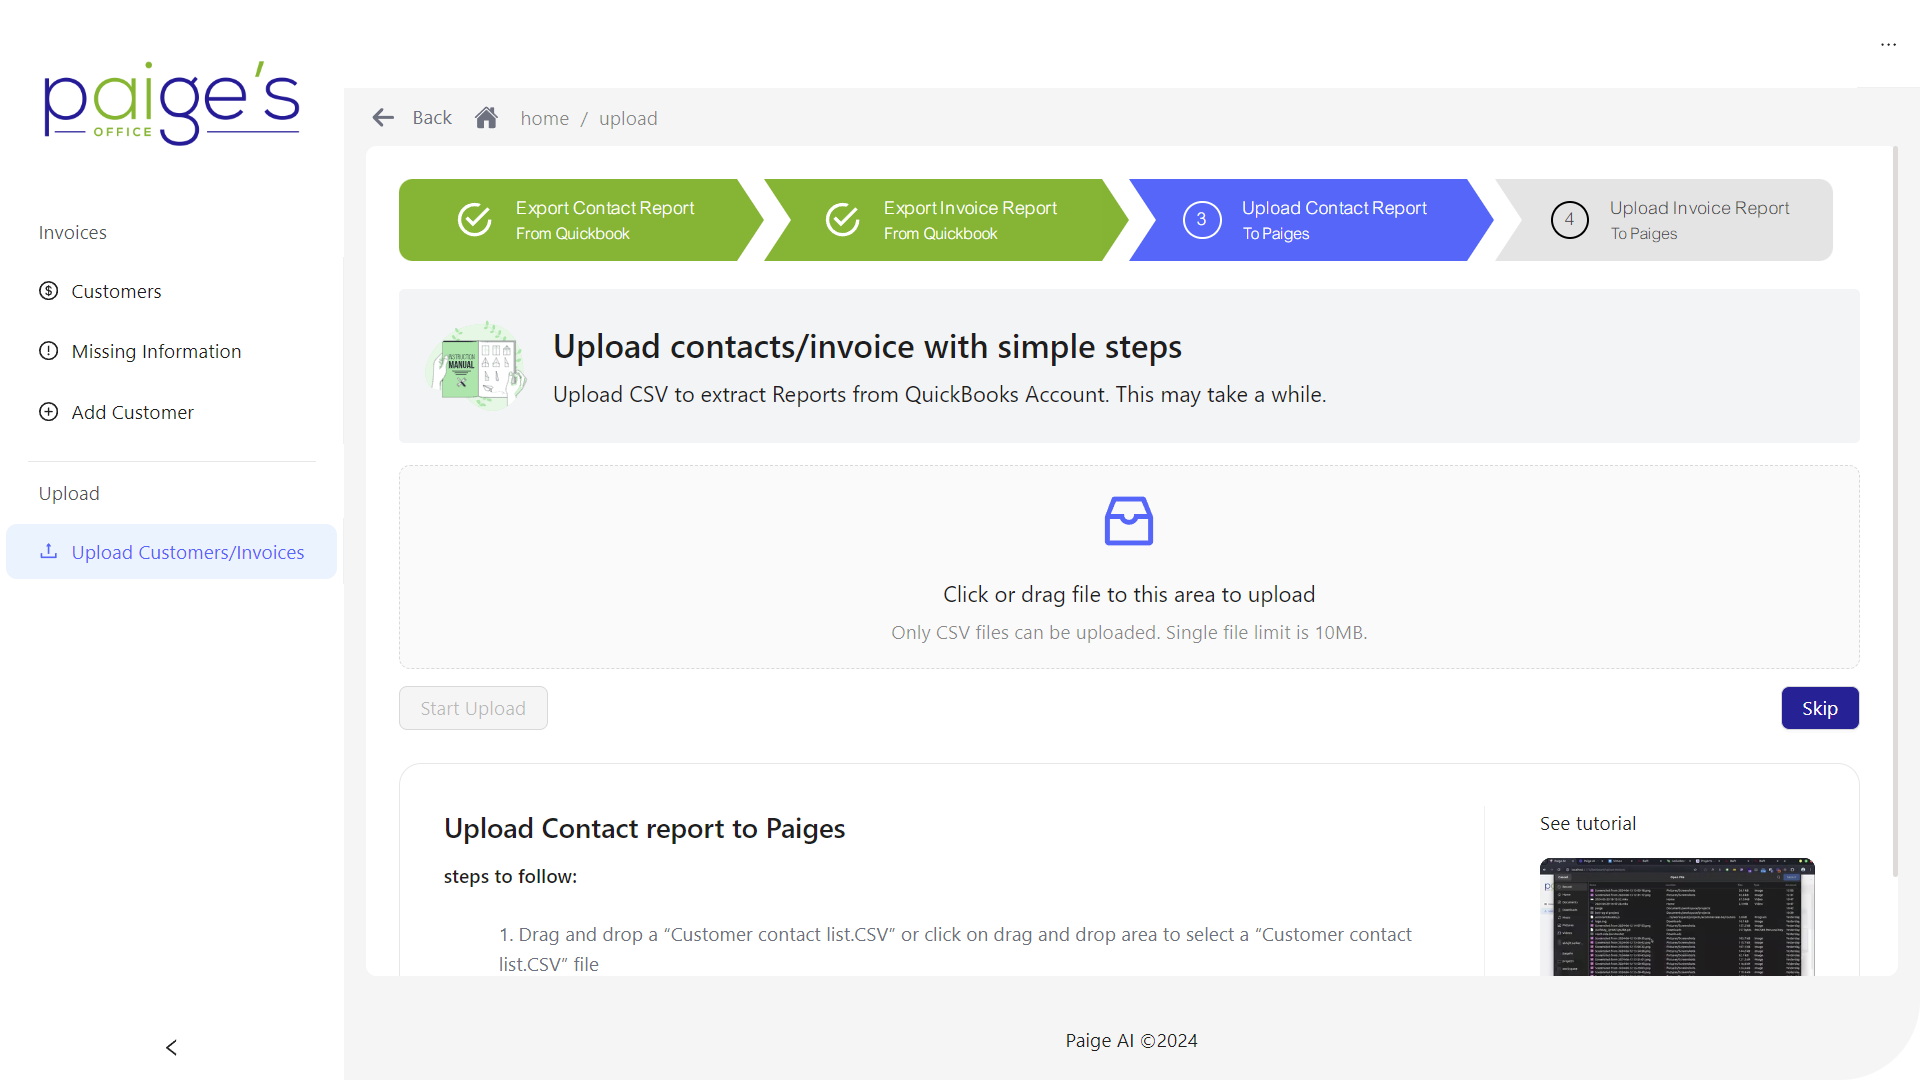Screen dimensions: 1920x1080
Task: Open the upload breadcrumb item
Action: (628, 118)
